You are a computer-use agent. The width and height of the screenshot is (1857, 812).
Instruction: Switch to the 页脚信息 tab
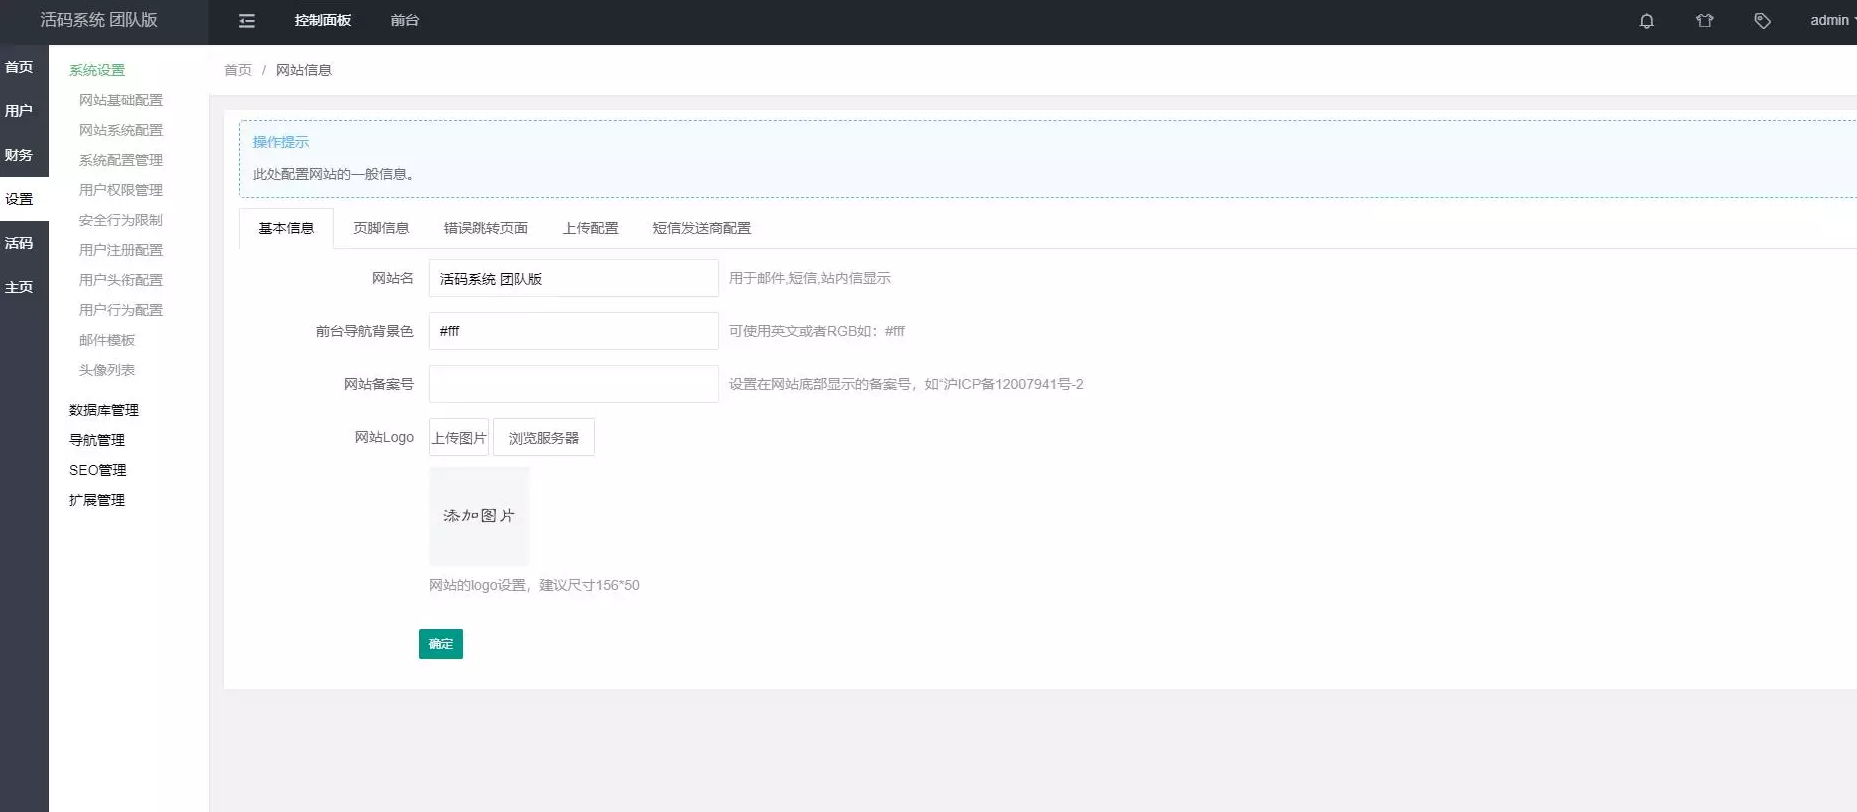pos(381,228)
